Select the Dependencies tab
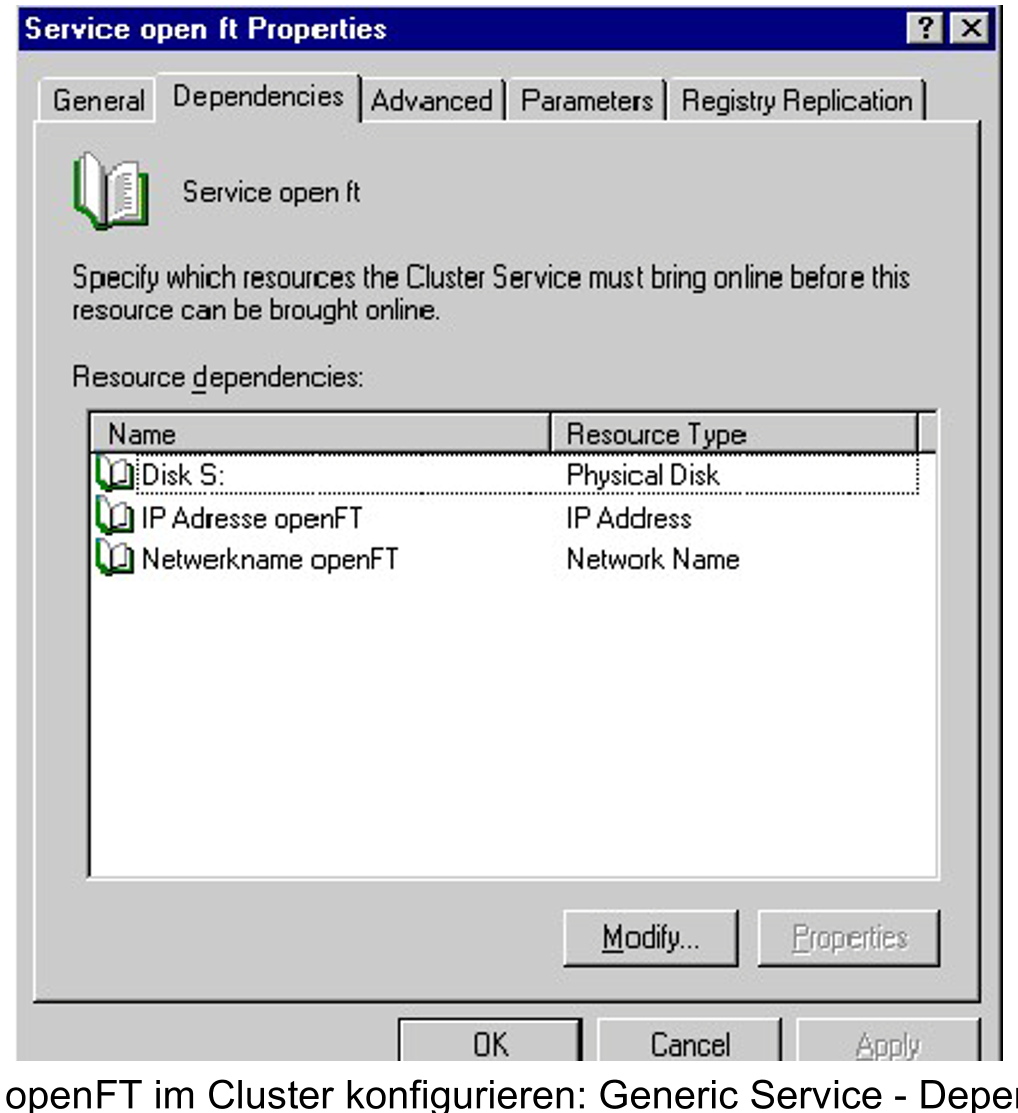 point(258,97)
